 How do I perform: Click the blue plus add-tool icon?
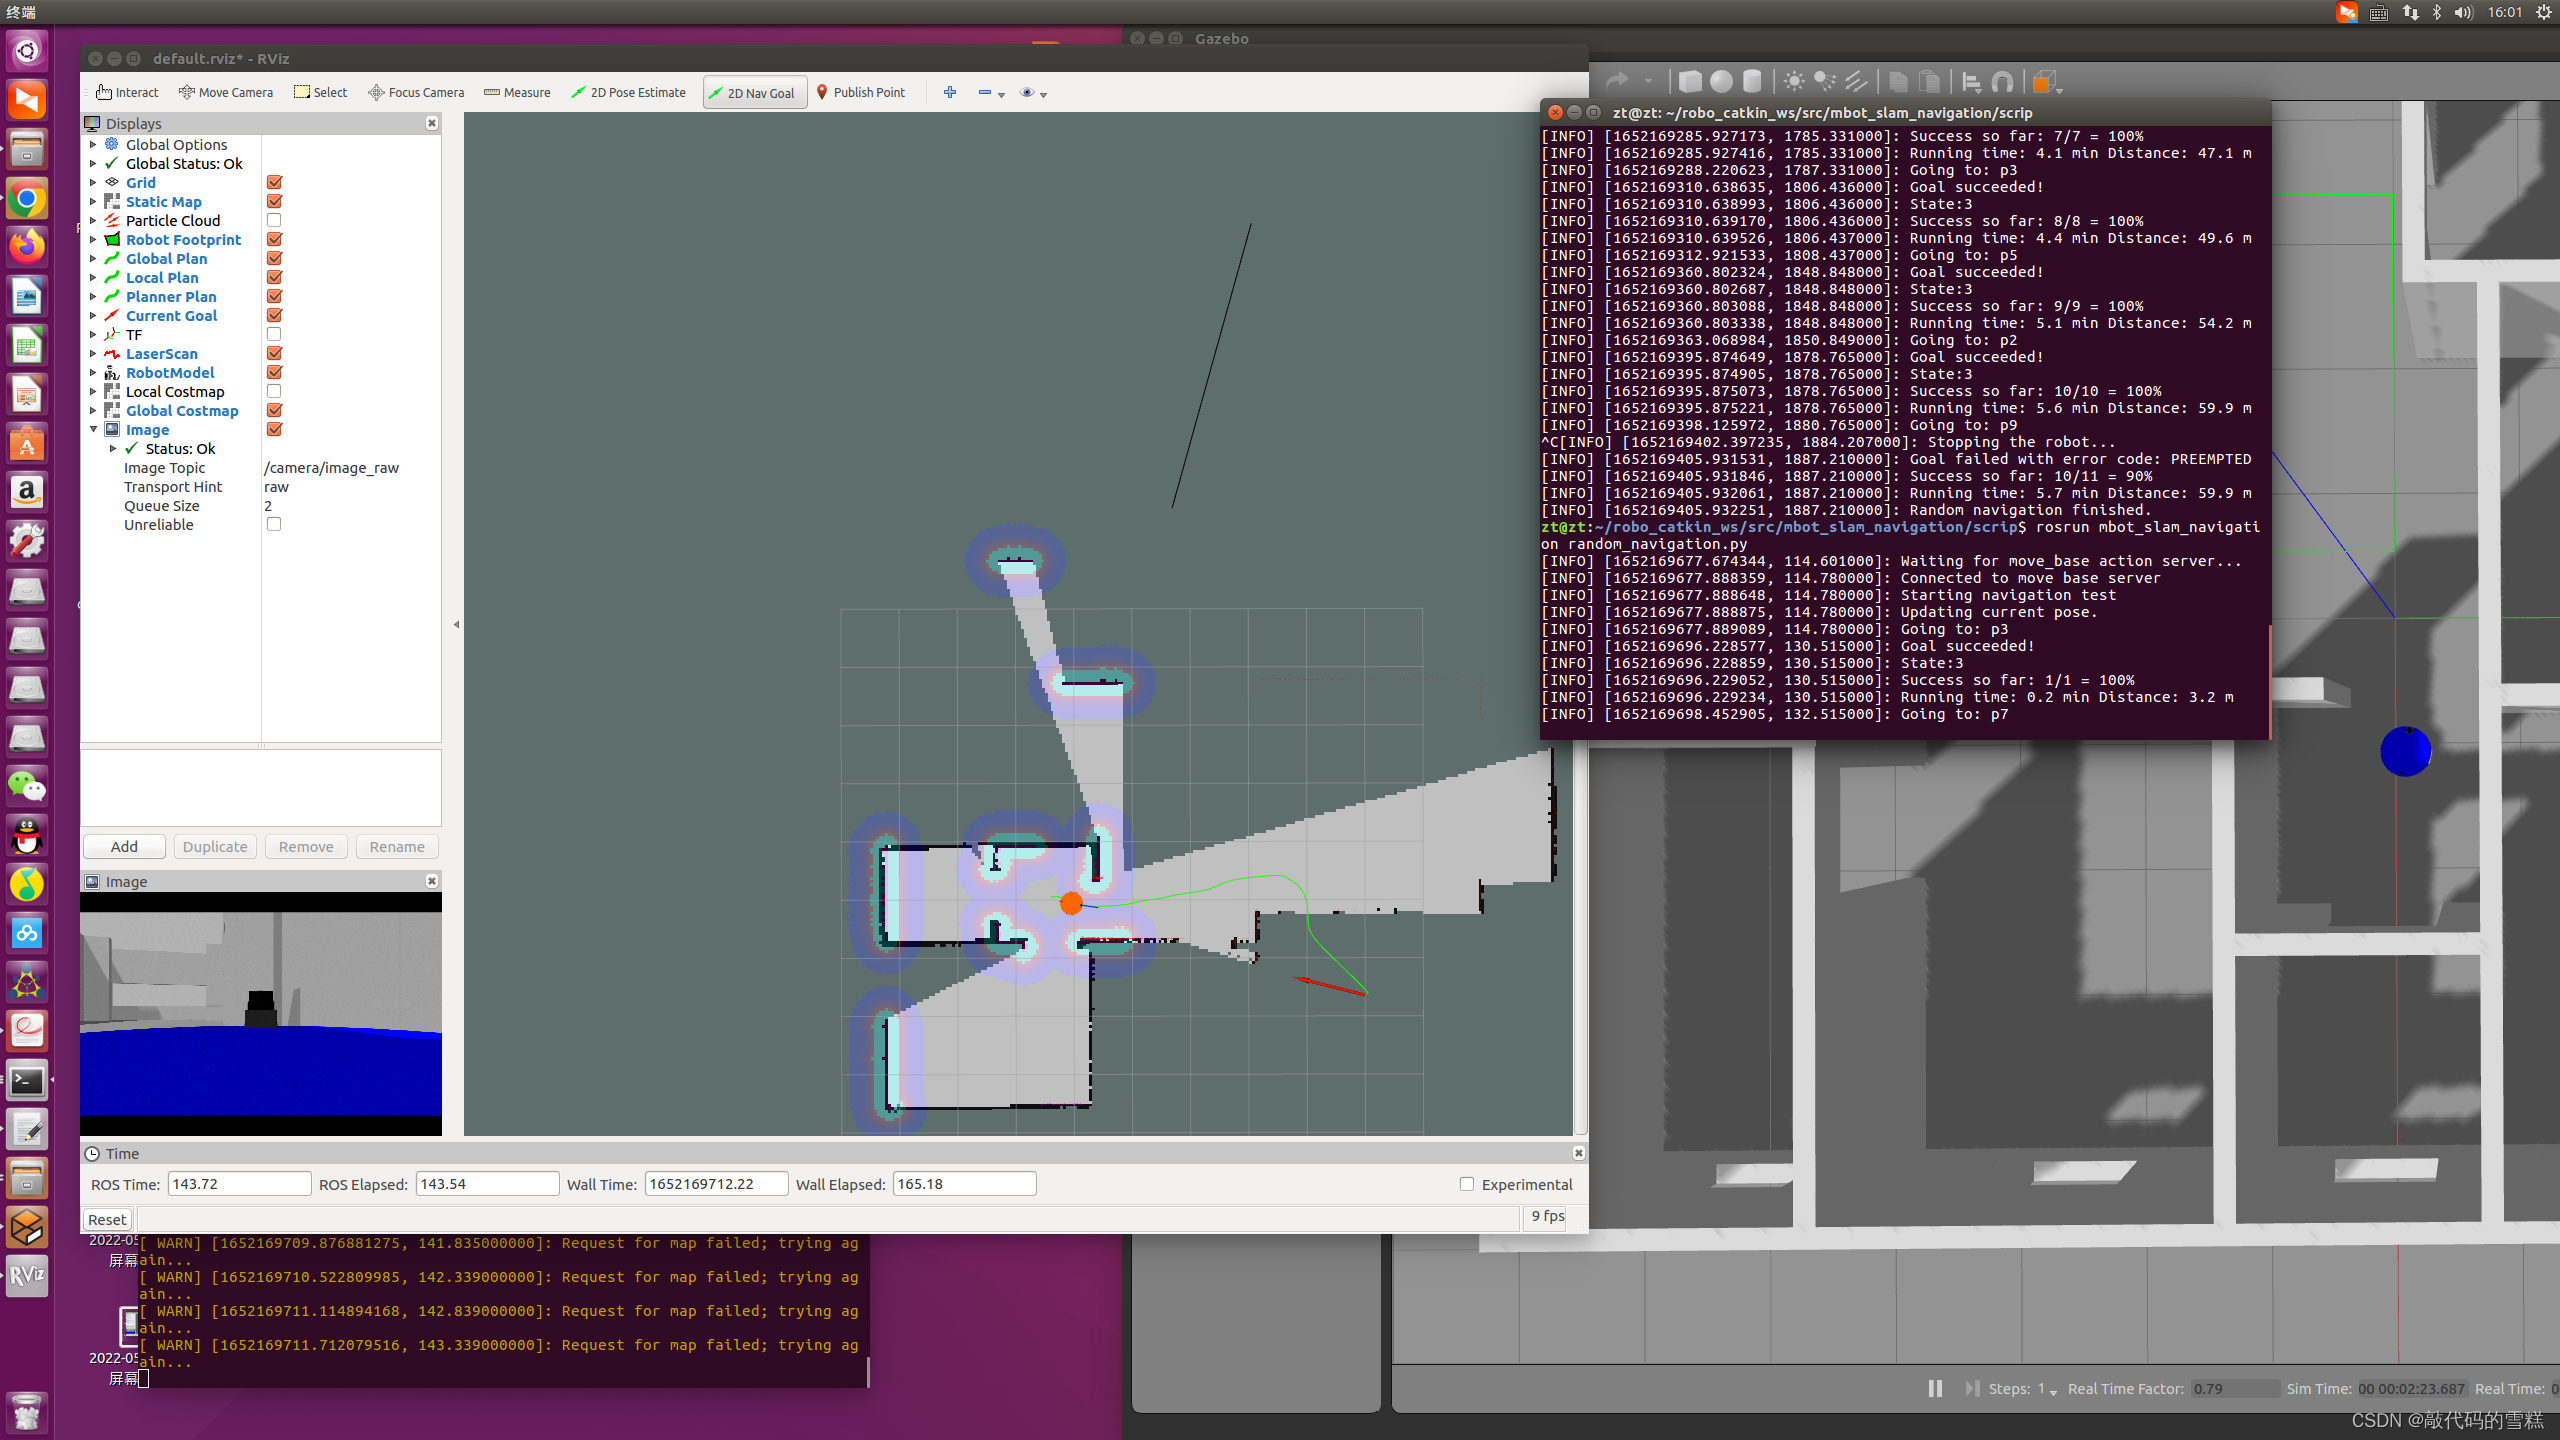950,92
